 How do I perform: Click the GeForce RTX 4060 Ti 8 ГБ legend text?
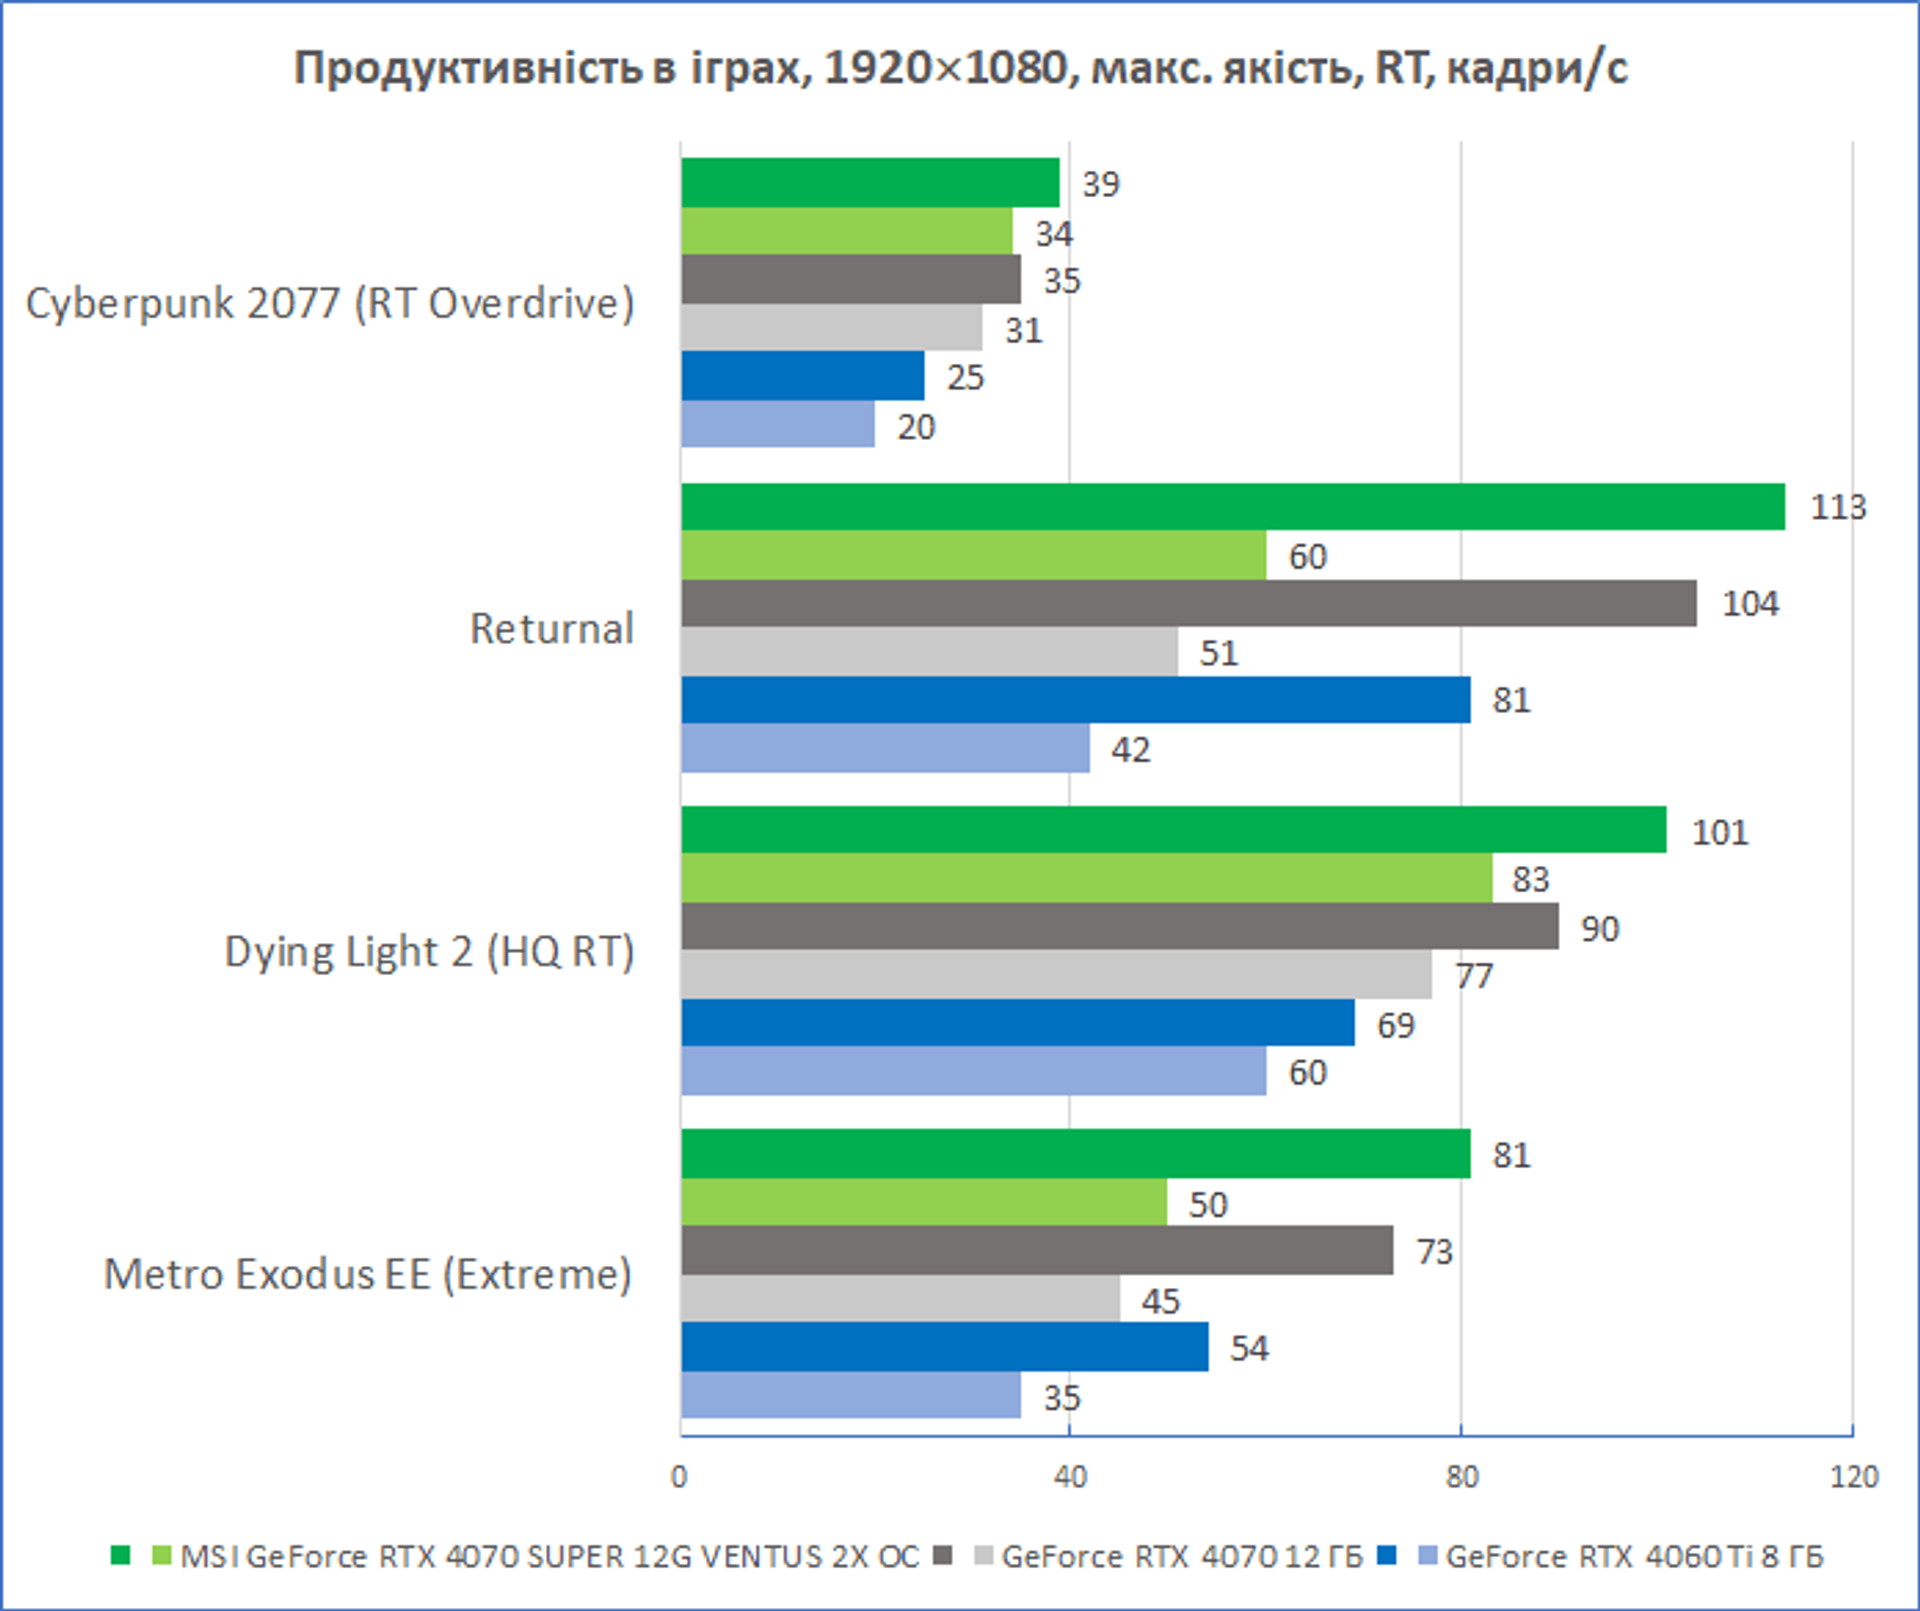[1635, 1556]
